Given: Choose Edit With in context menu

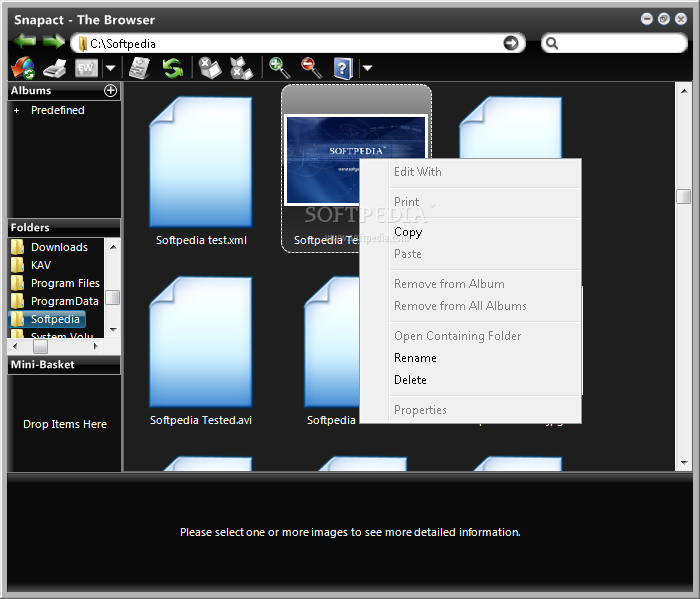Looking at the screenshot, I should coord(471,172).
